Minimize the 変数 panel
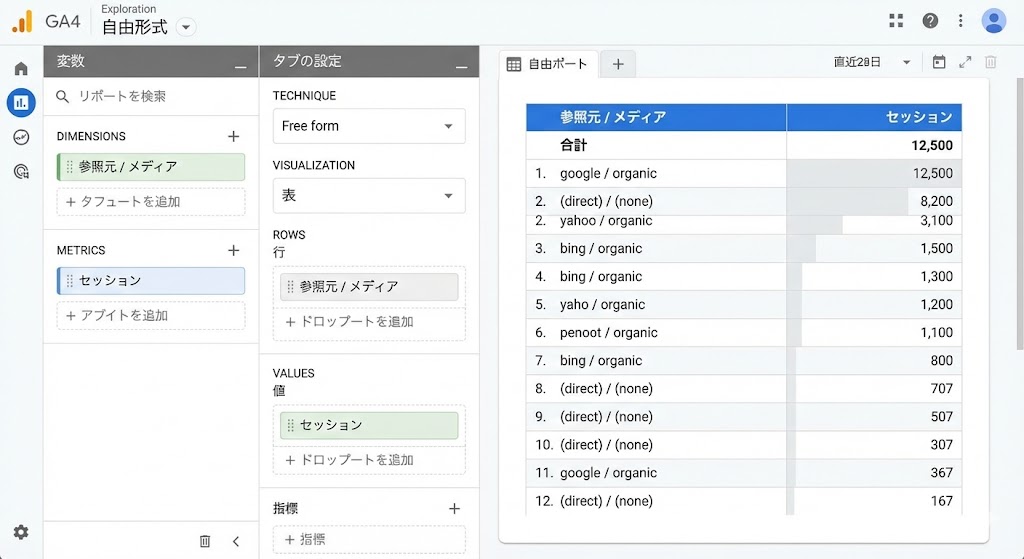Screen dimensions: 1024x559 (x=240, y=66)
